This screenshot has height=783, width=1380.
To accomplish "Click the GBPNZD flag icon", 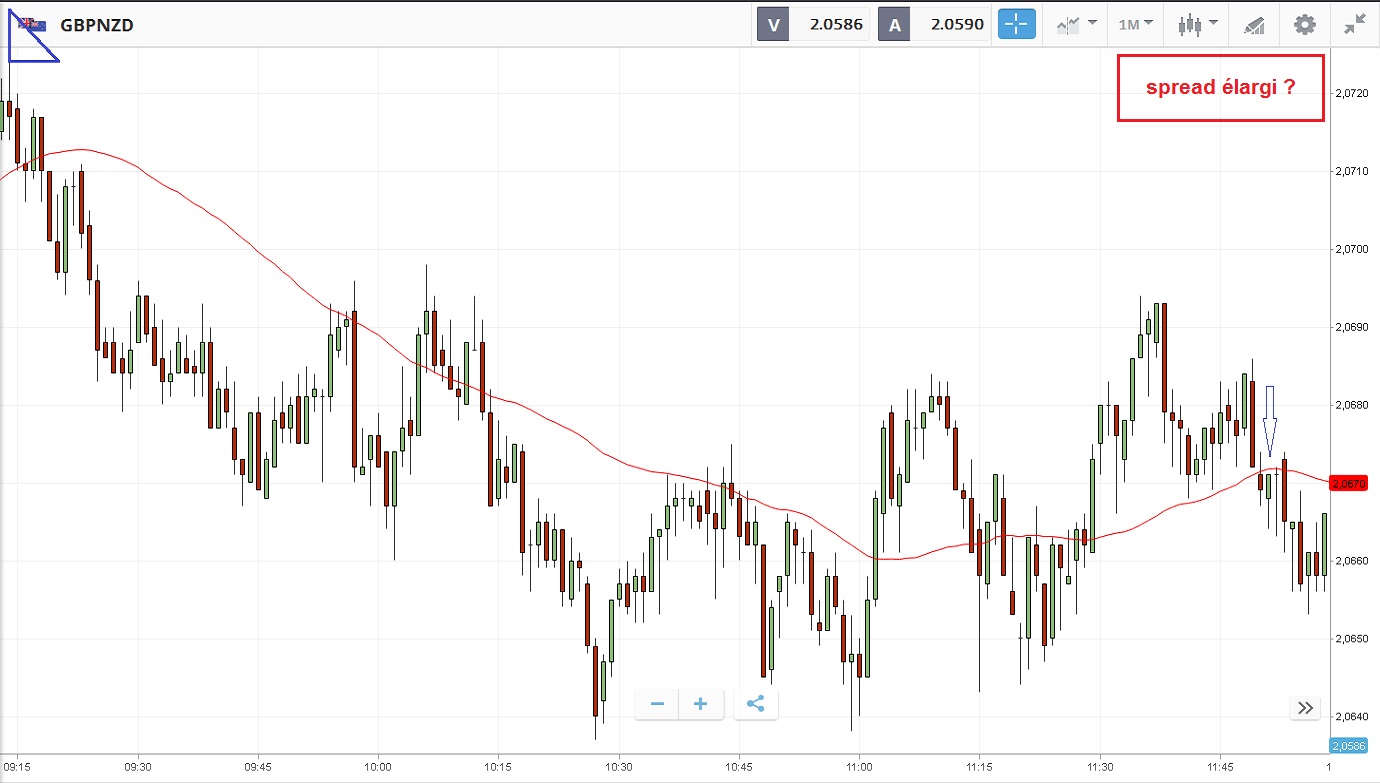I will click(31, 24).
